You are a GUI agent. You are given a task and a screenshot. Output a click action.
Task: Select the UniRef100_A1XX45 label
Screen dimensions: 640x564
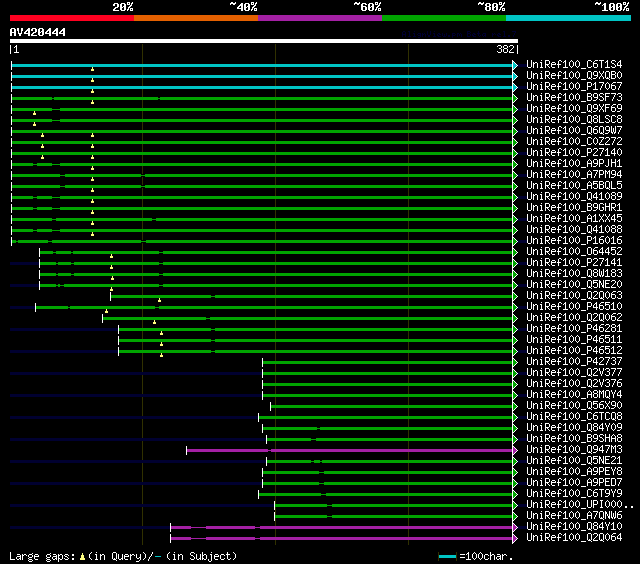(x=574, y=219)
